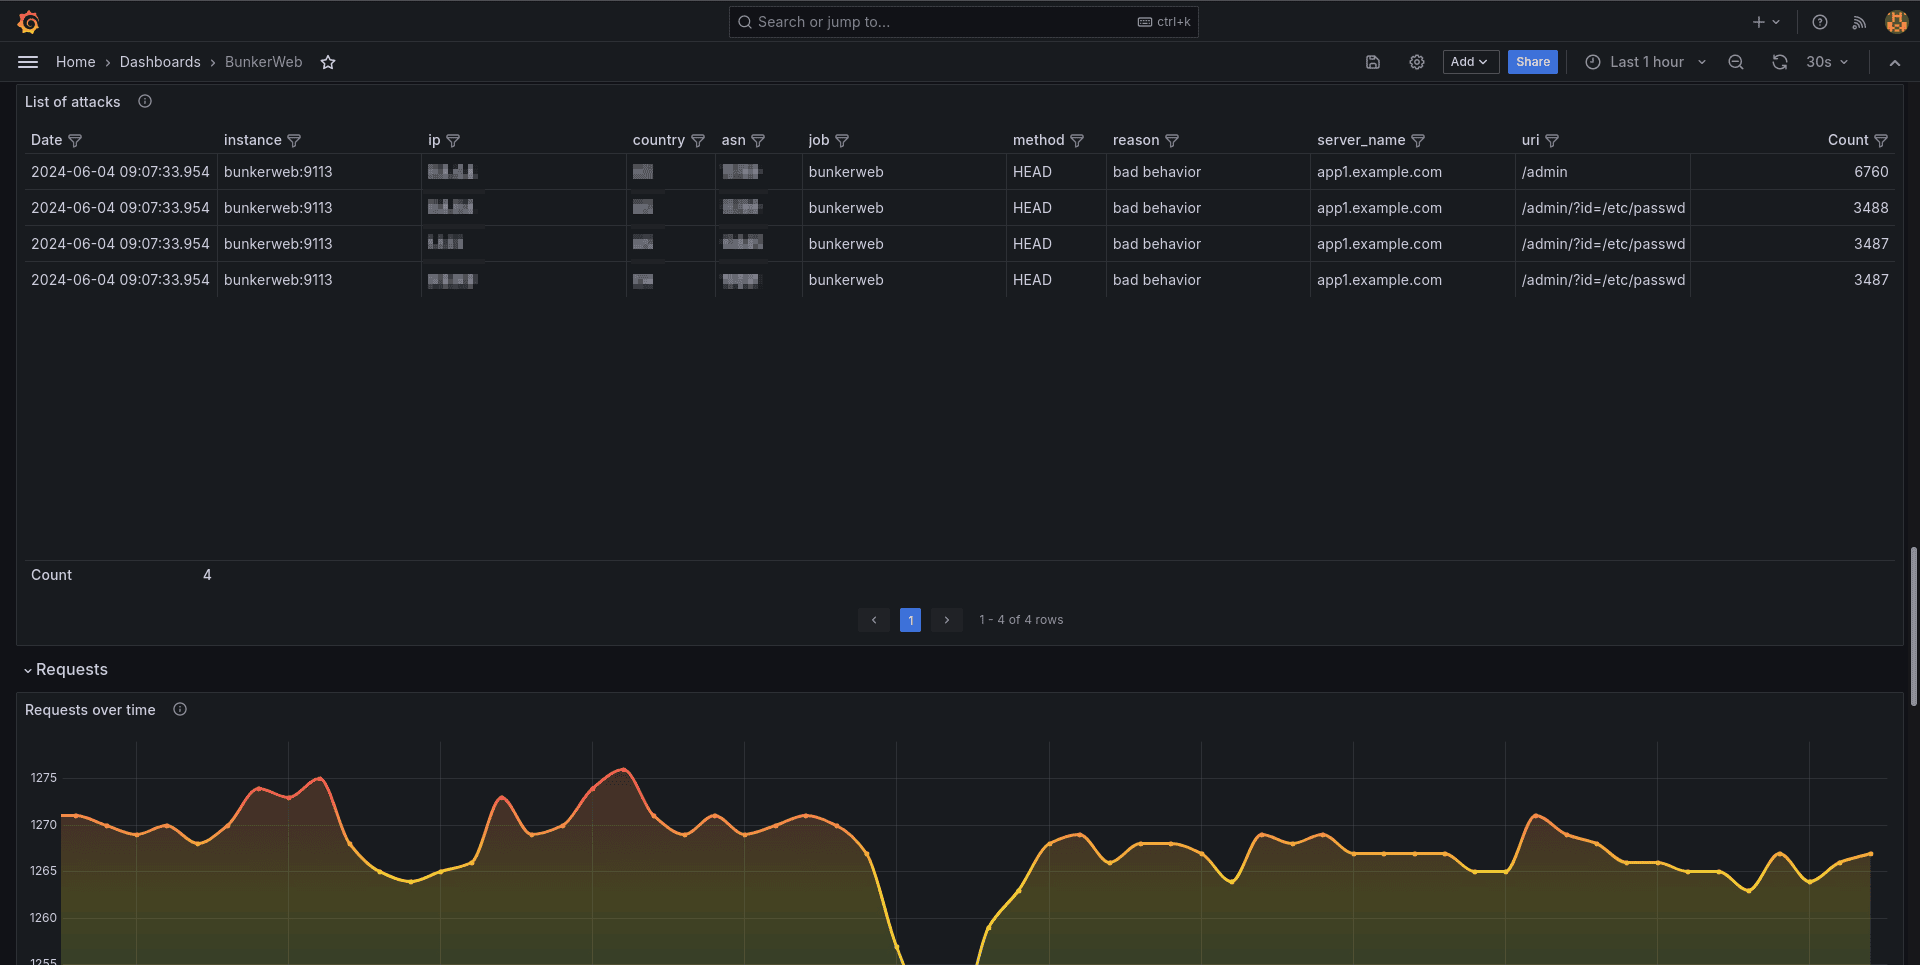Open the Home breadcrumb item
Image resolution: width=1920 pixels, height=965 pixels.
75,62
